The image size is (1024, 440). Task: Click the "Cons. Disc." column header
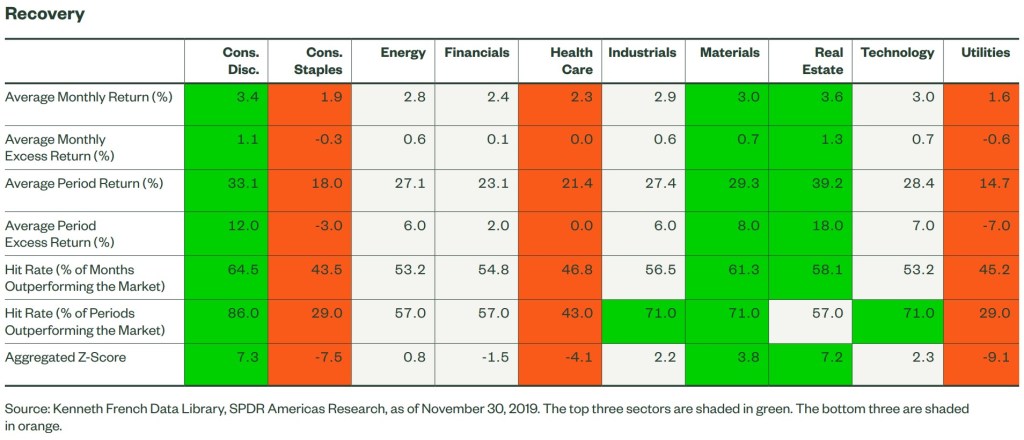[241, 61]
